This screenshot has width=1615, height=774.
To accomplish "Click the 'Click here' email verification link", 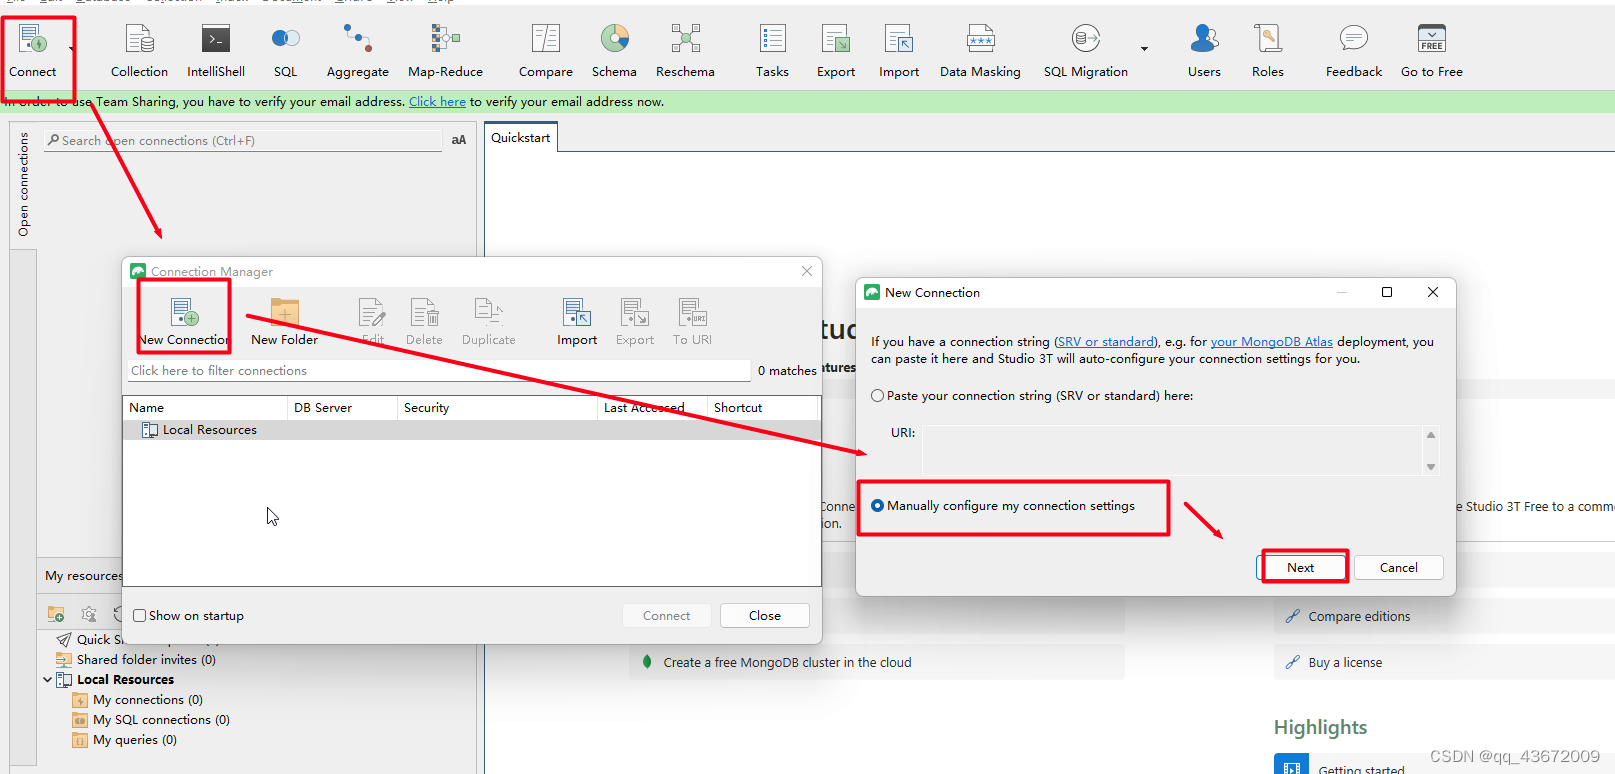I will point(437,101).
